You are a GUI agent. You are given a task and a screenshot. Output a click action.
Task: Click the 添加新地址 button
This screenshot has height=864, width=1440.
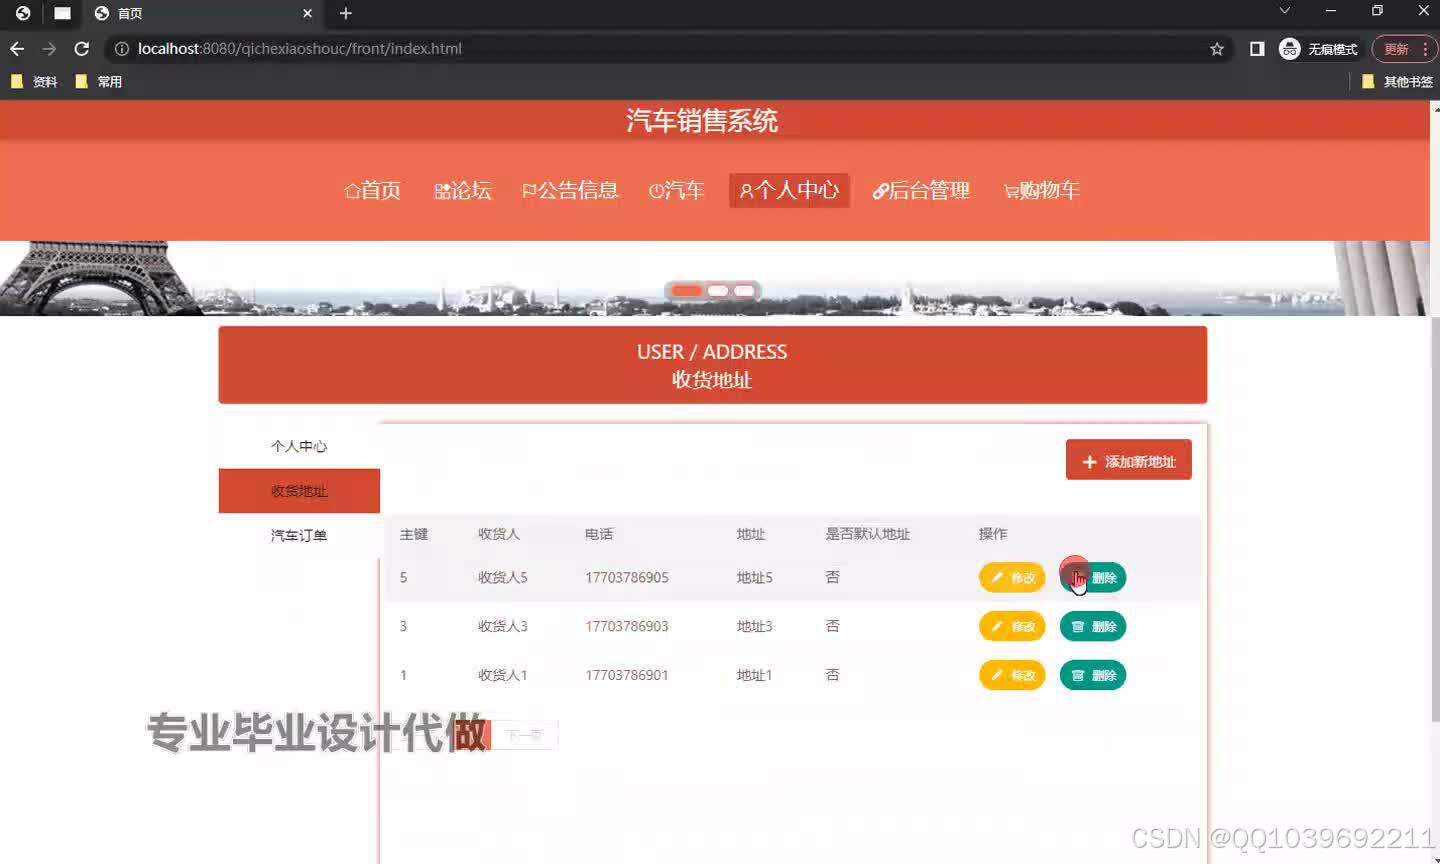point(1129,460)
